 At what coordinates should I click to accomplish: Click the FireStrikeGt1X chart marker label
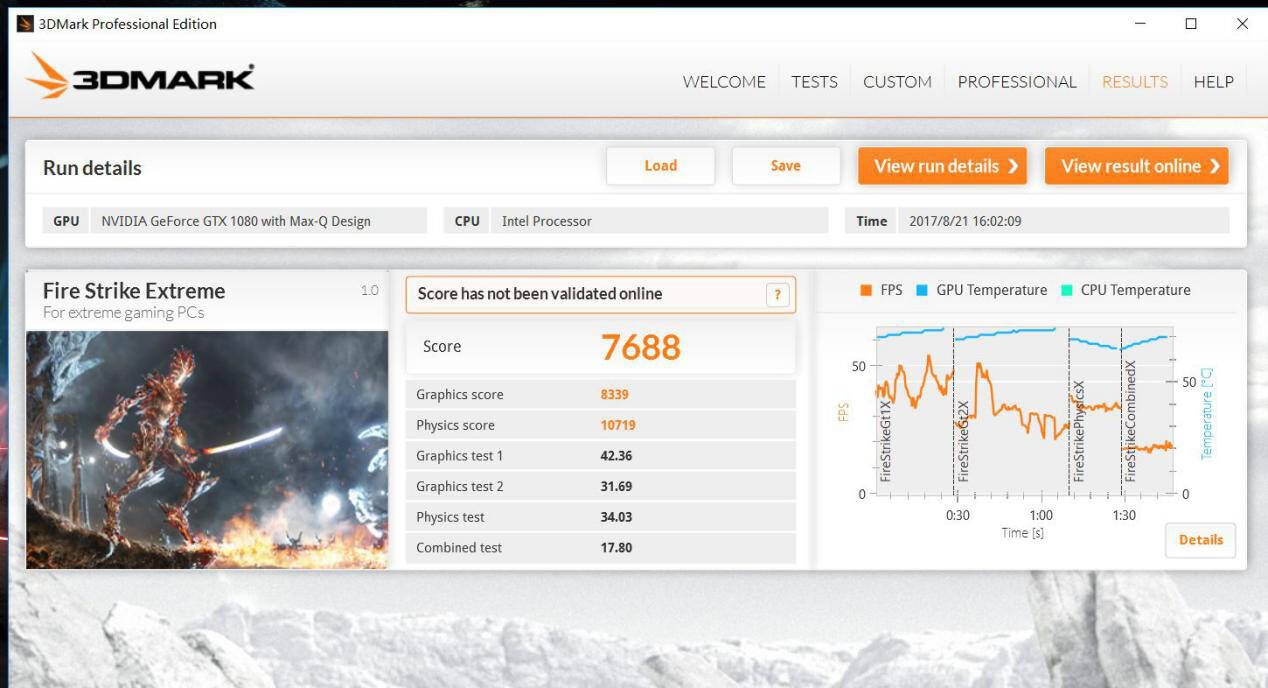point(886,441)
